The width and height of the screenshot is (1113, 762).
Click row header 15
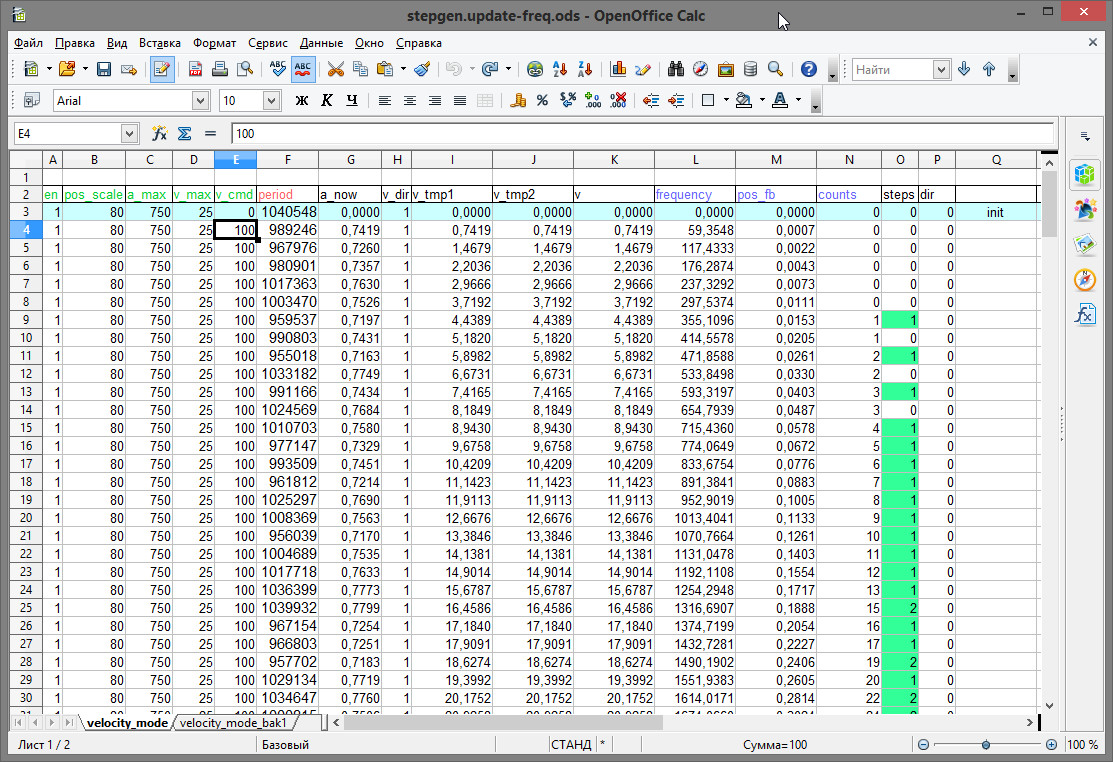tap(26, 428)
